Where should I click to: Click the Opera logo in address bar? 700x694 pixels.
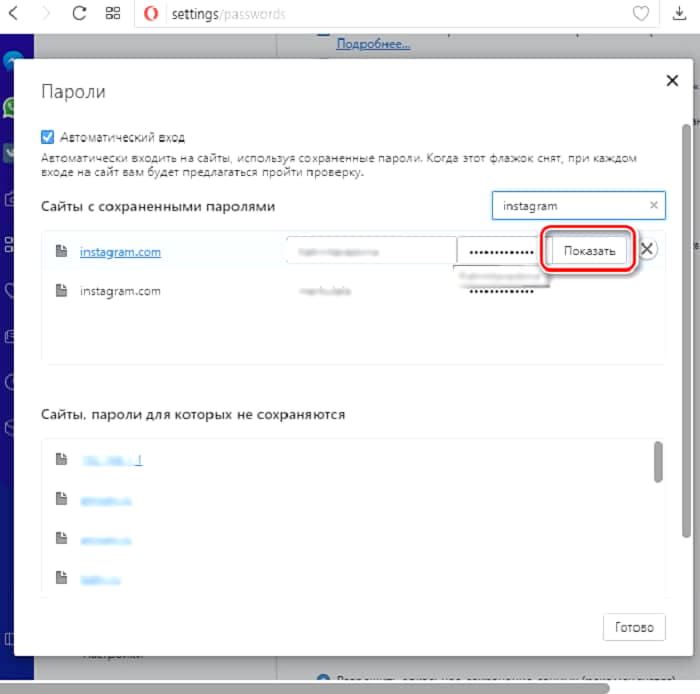[151, 14]
